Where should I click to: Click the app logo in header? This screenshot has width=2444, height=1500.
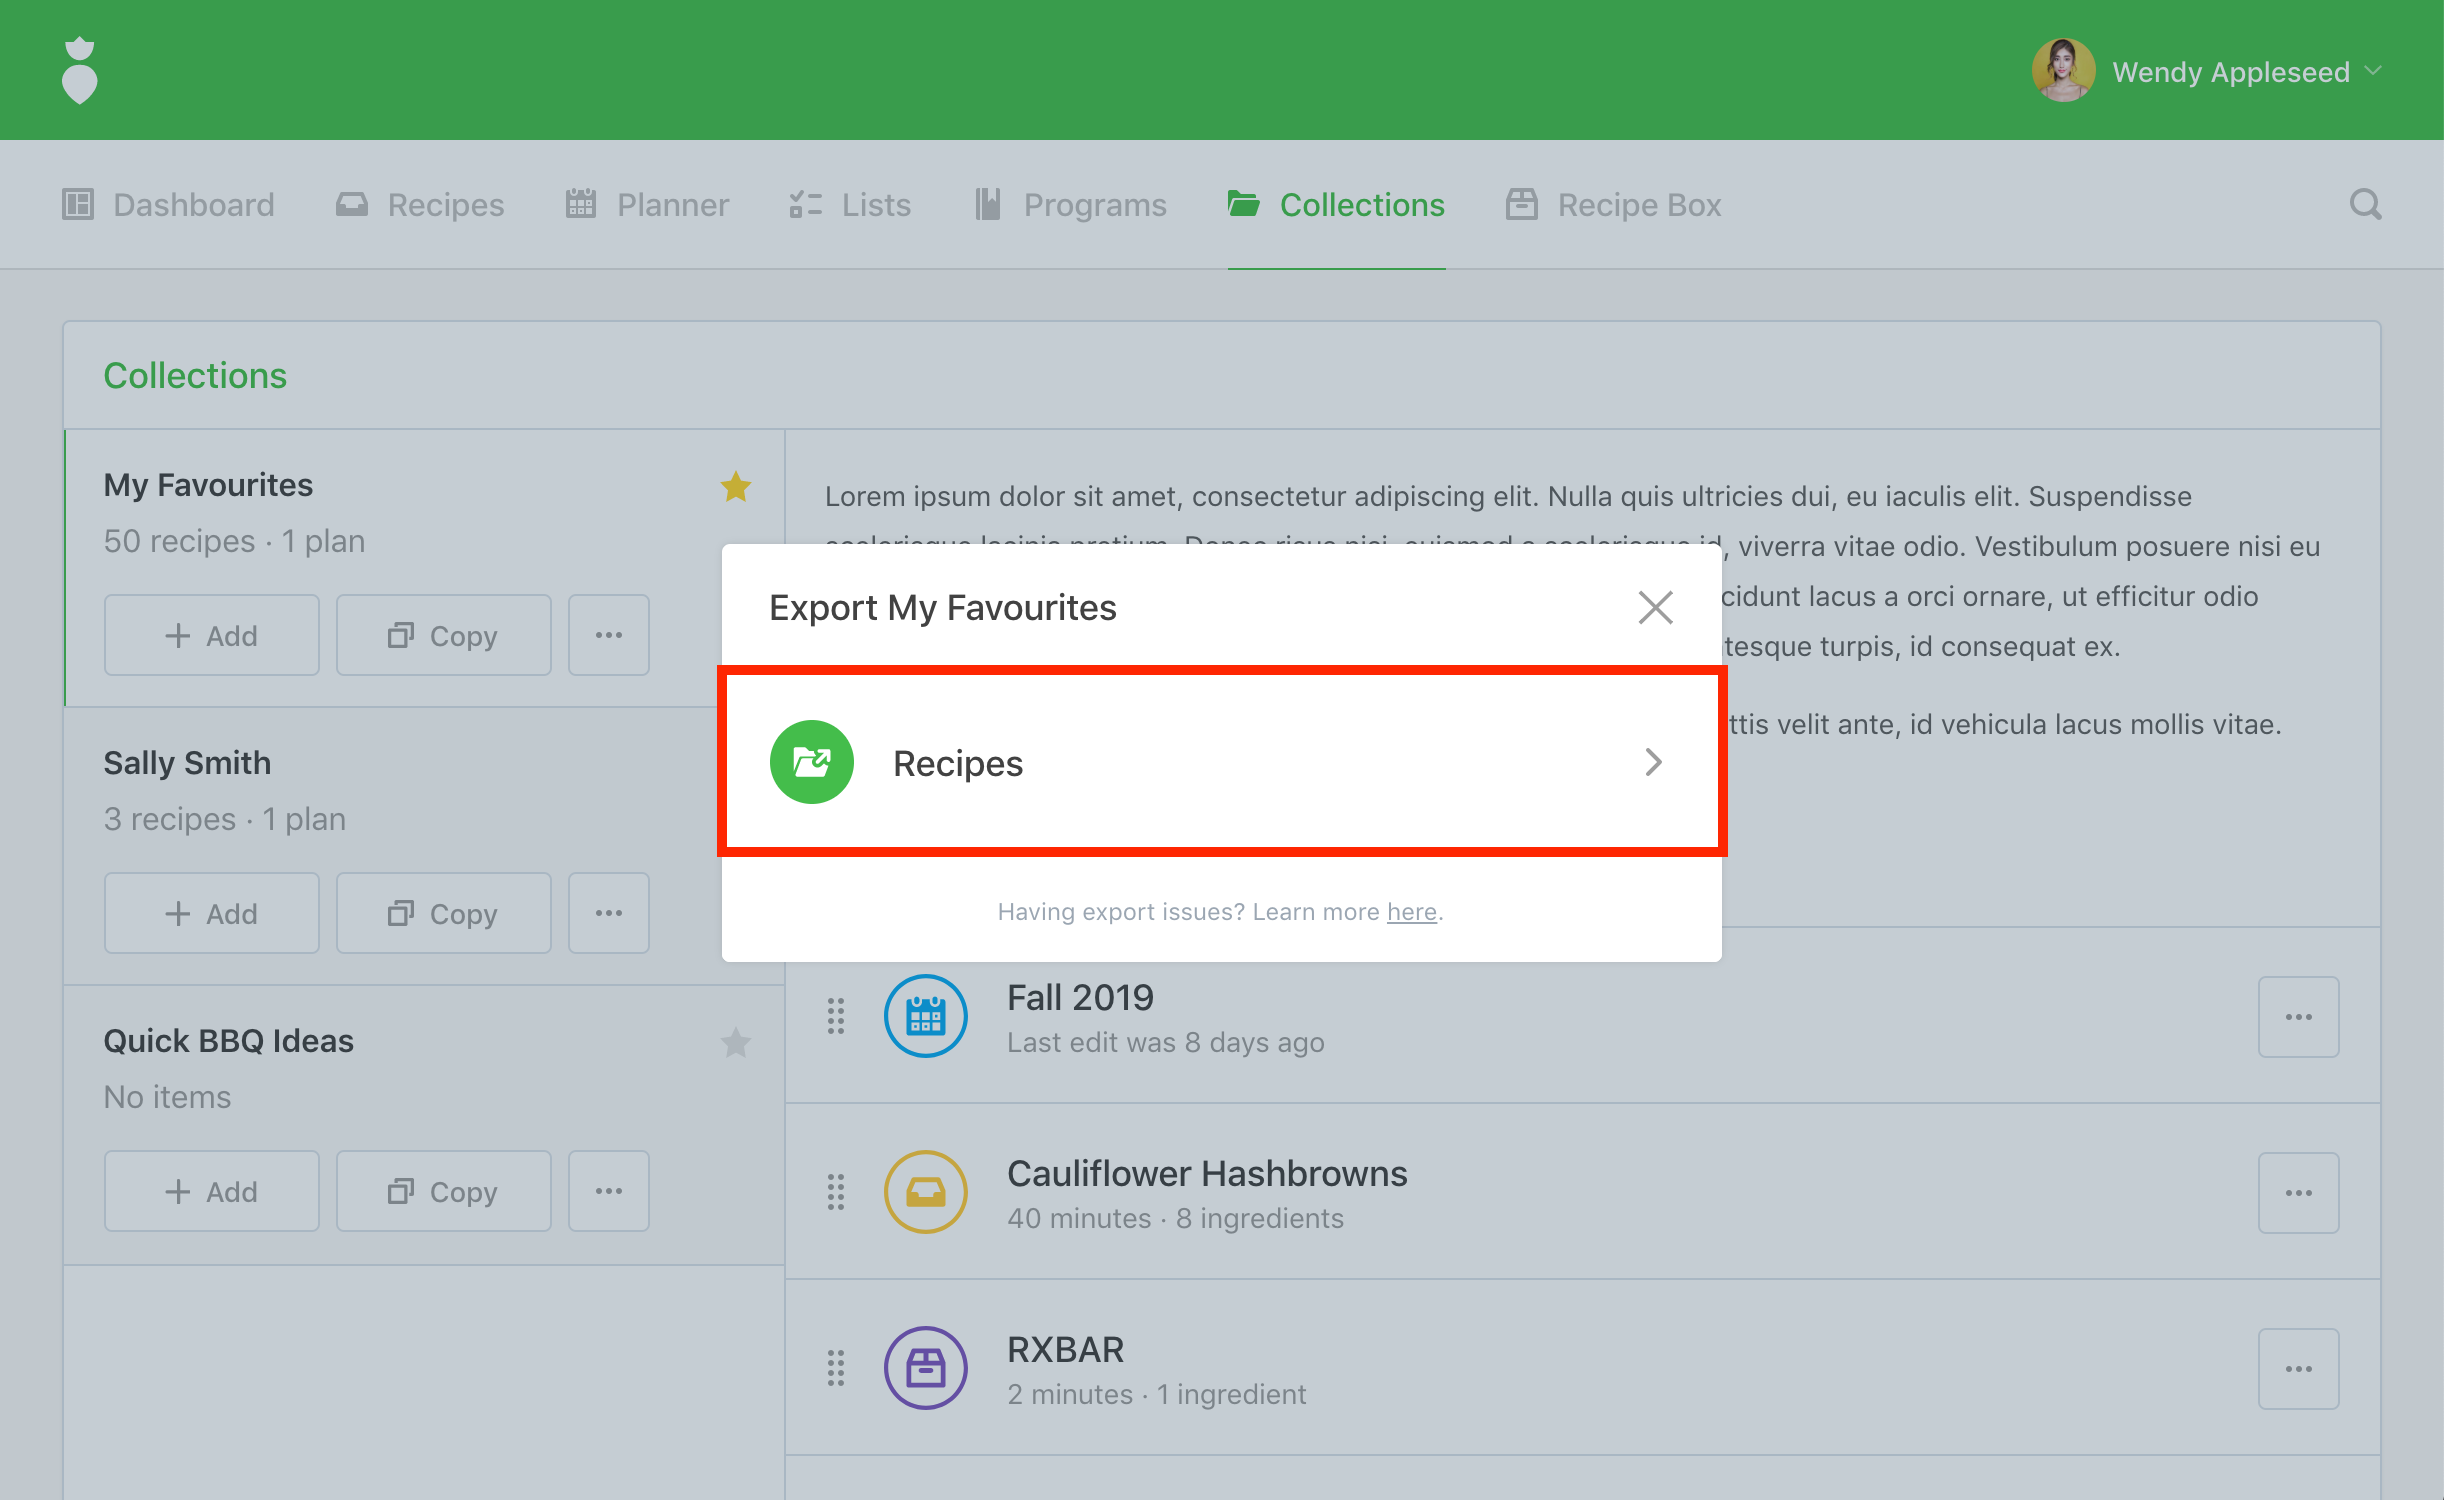[x=80, y=70]
